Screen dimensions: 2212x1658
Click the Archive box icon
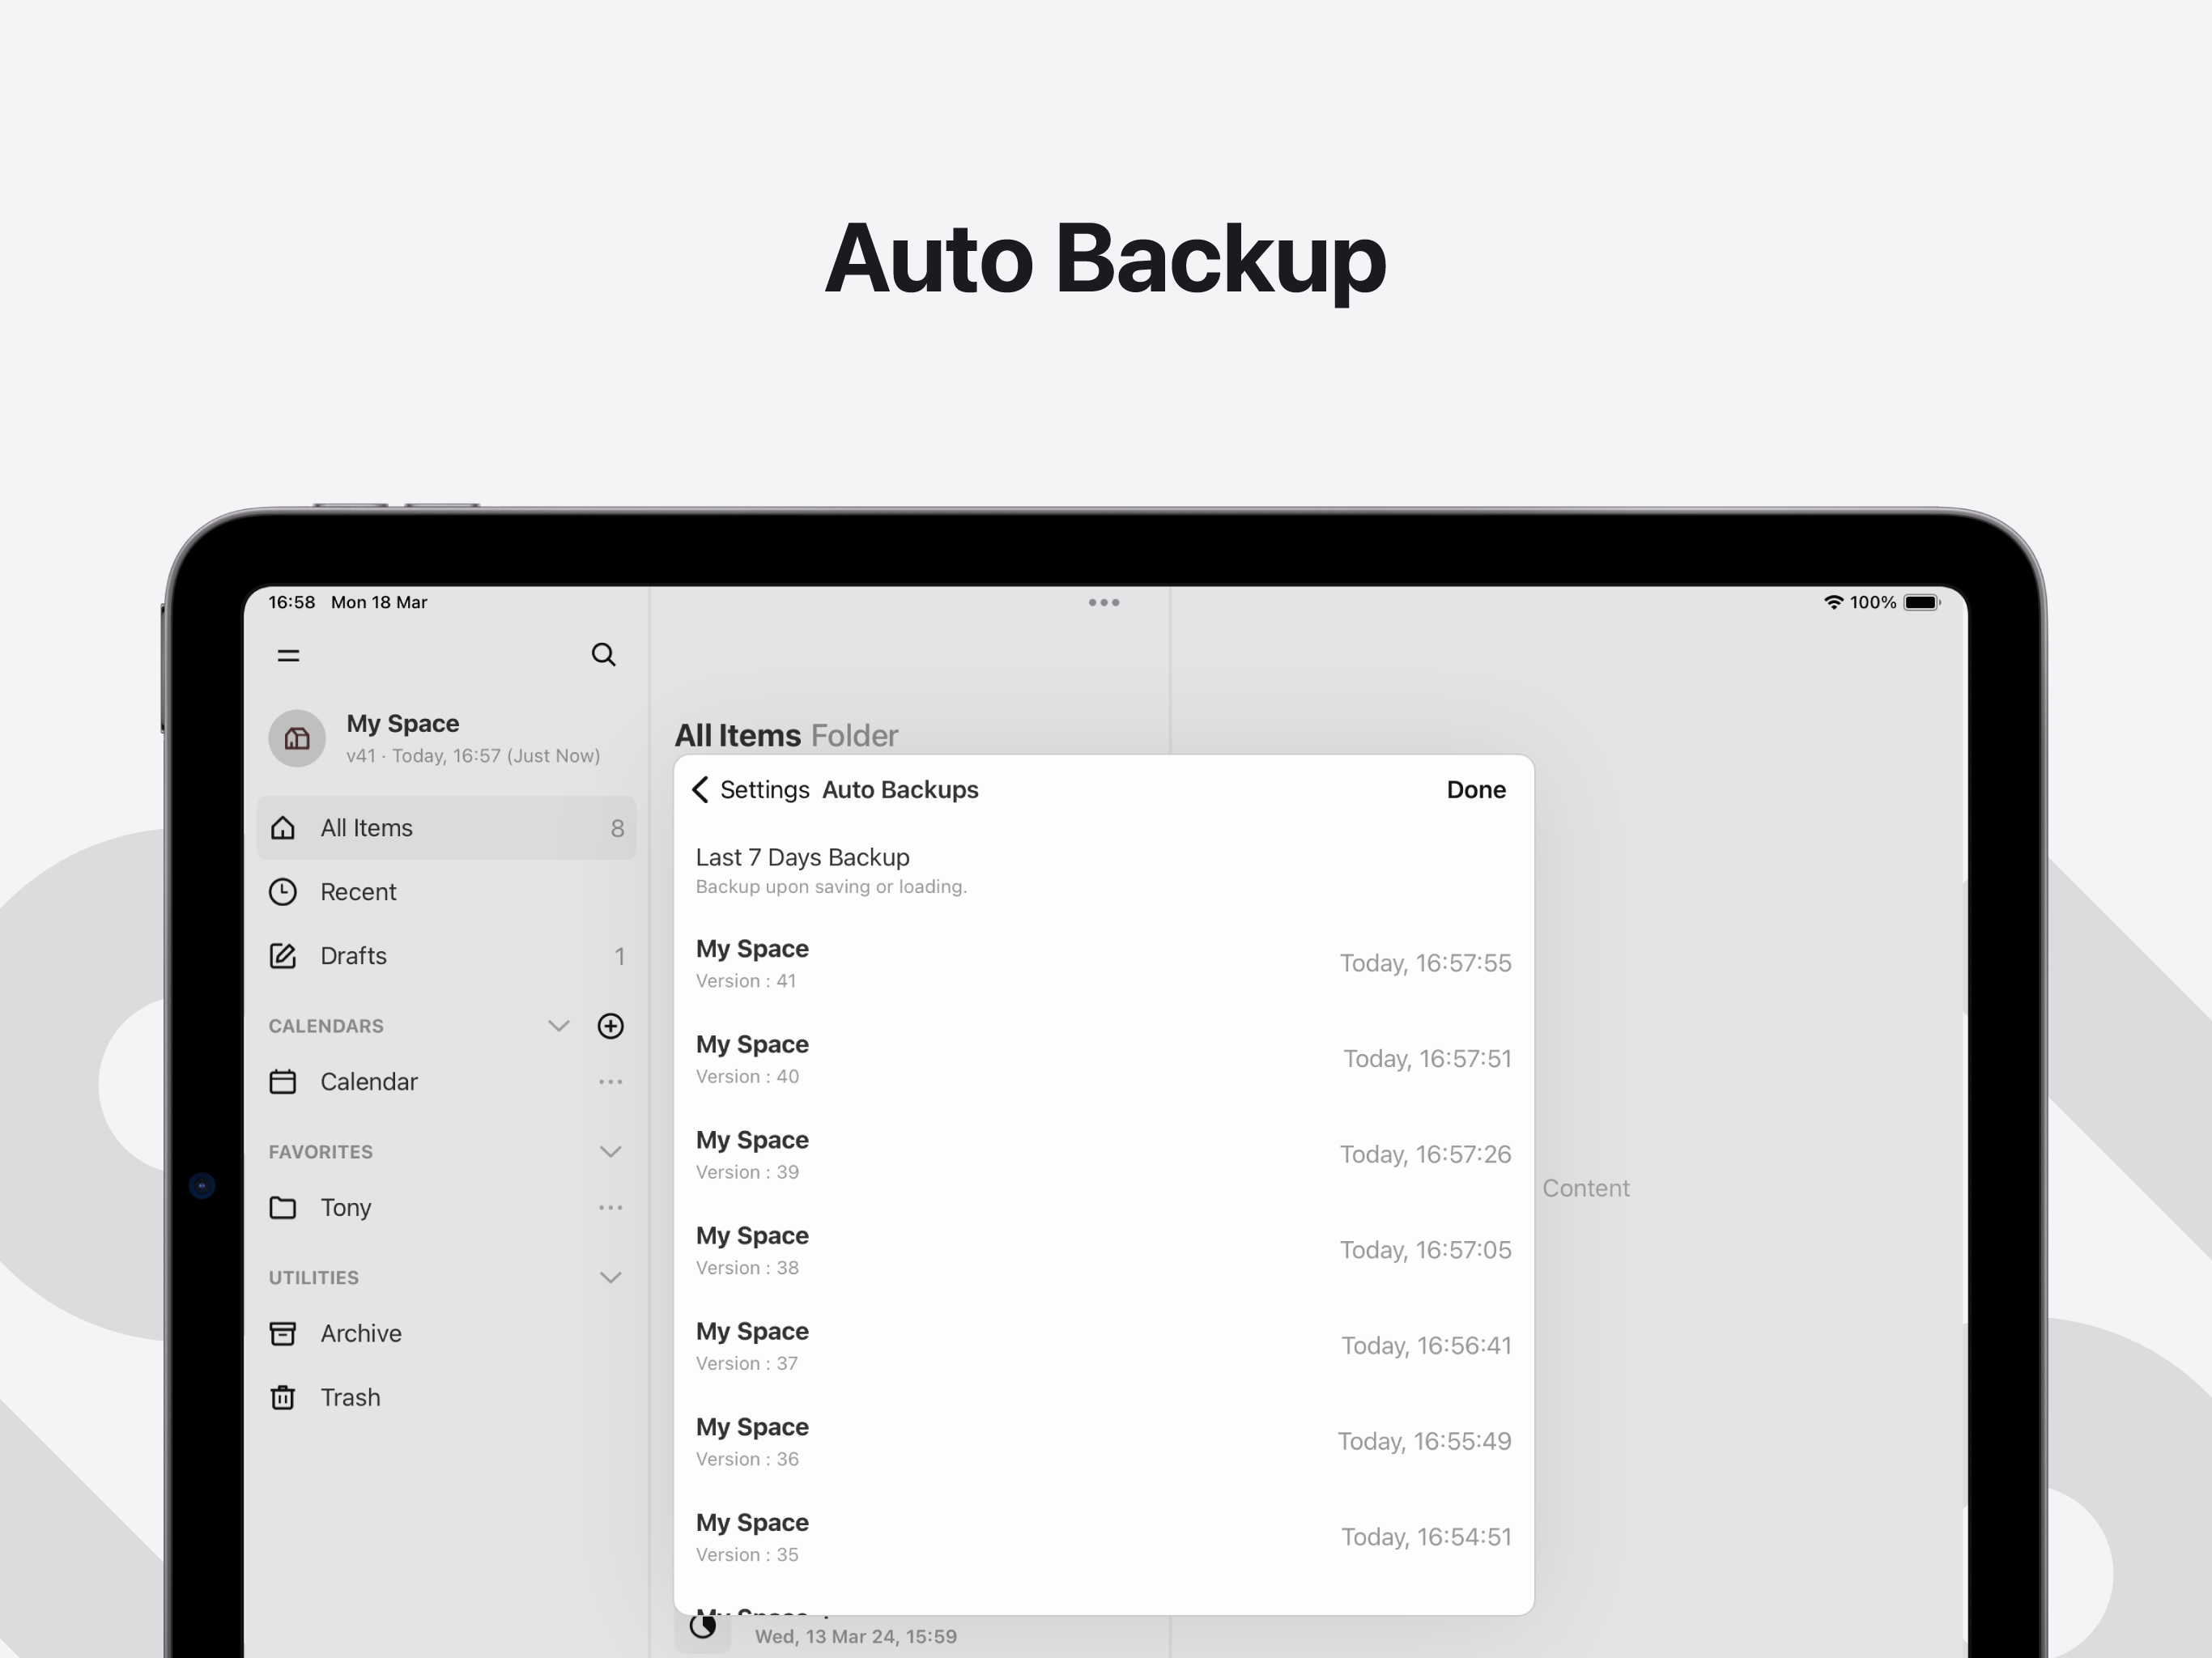(283, 1334)
